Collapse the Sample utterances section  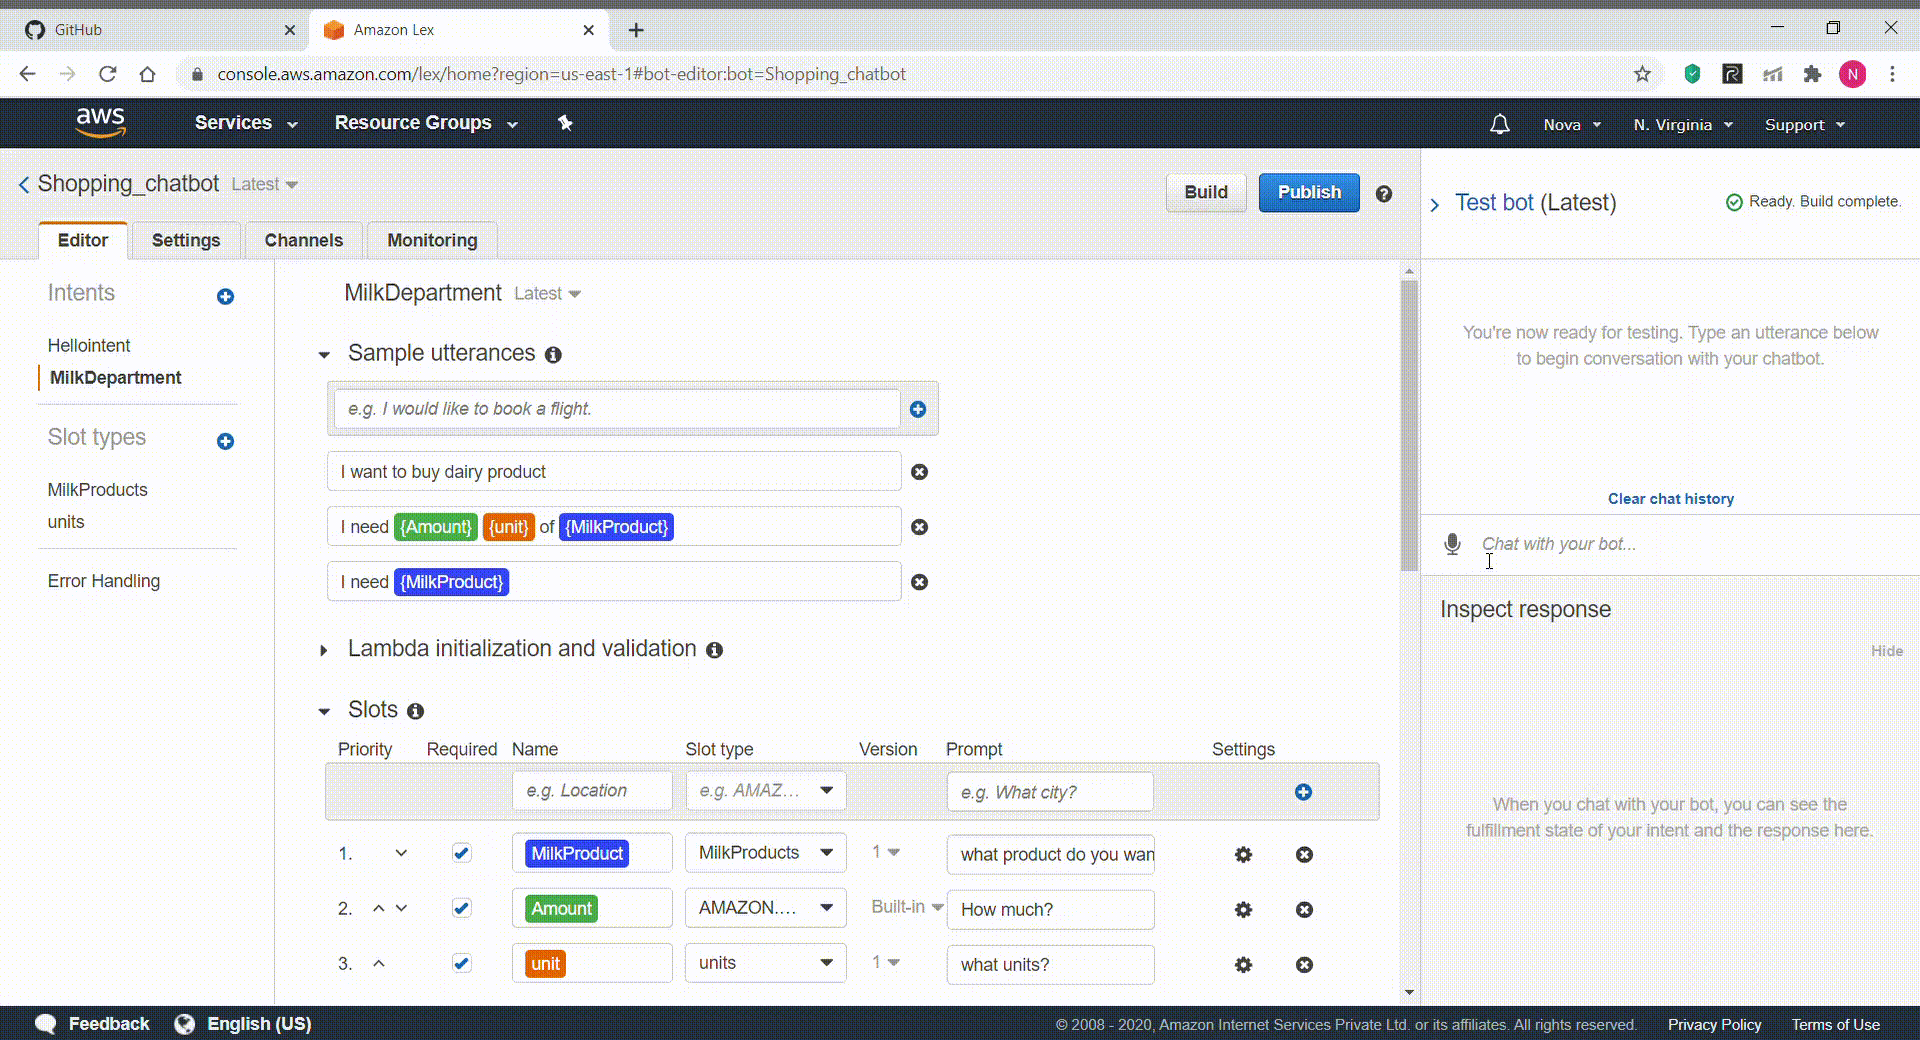click(x=324, y=355)
